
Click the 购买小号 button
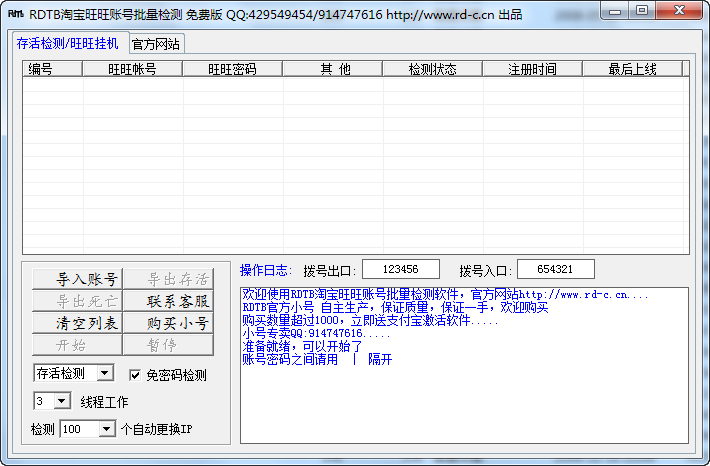pos(168,323)
